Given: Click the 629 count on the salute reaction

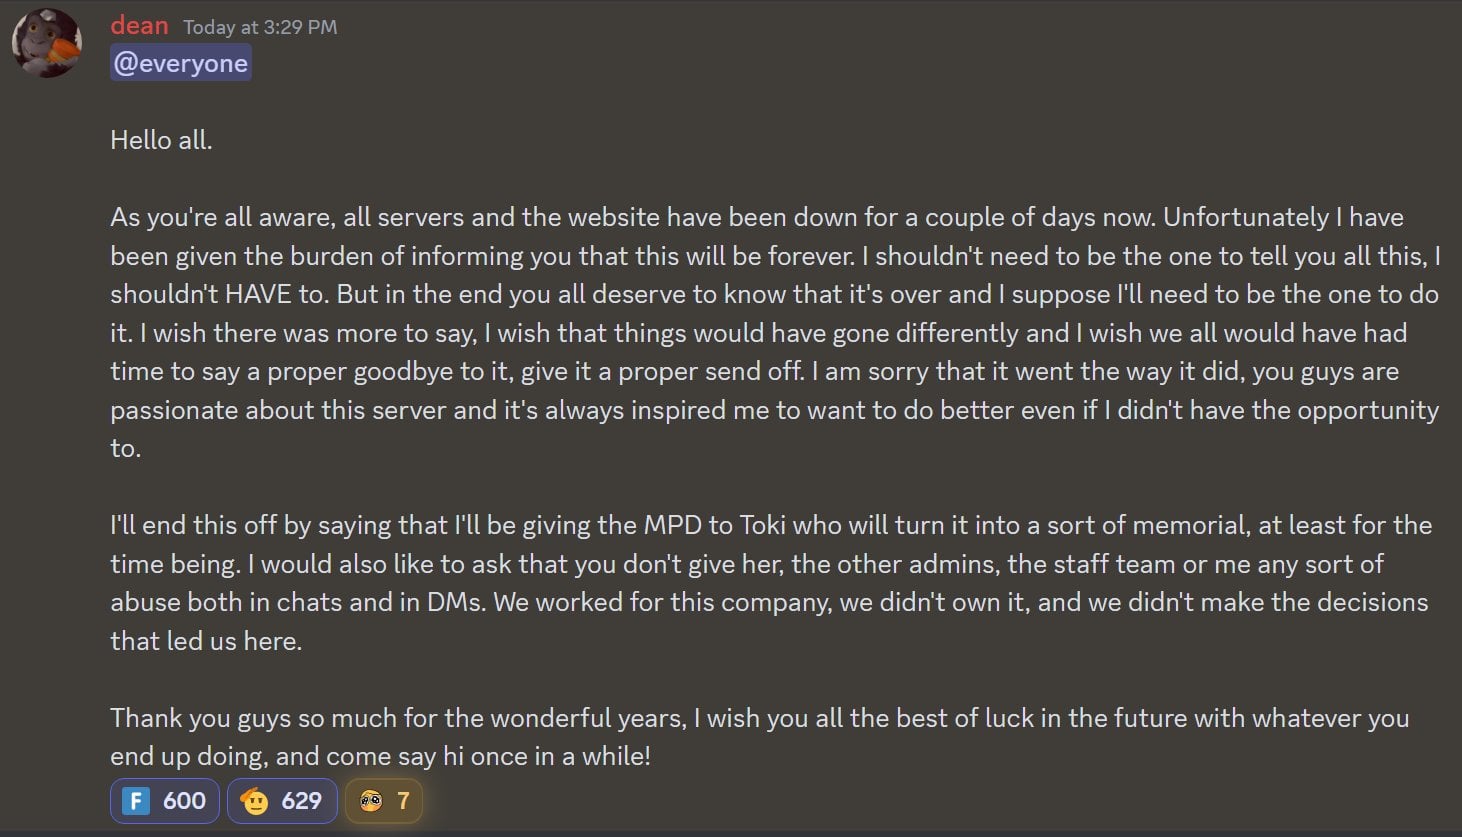Looking at the screenshot, I should tap(301, 801).
